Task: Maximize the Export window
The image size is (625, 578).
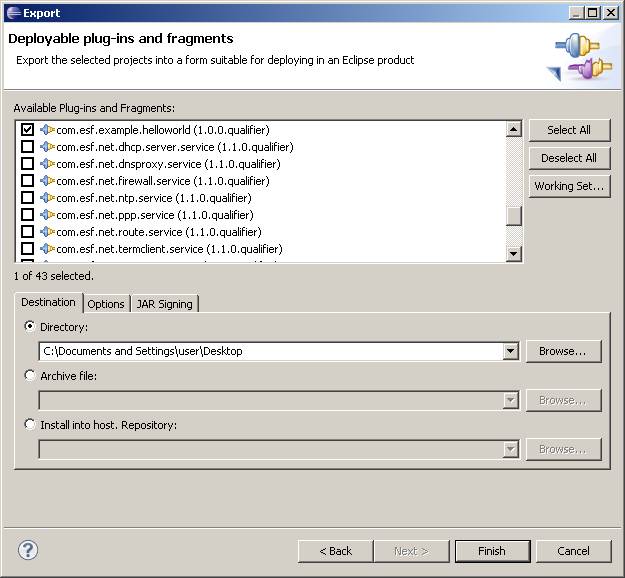Action: point(593,13)
